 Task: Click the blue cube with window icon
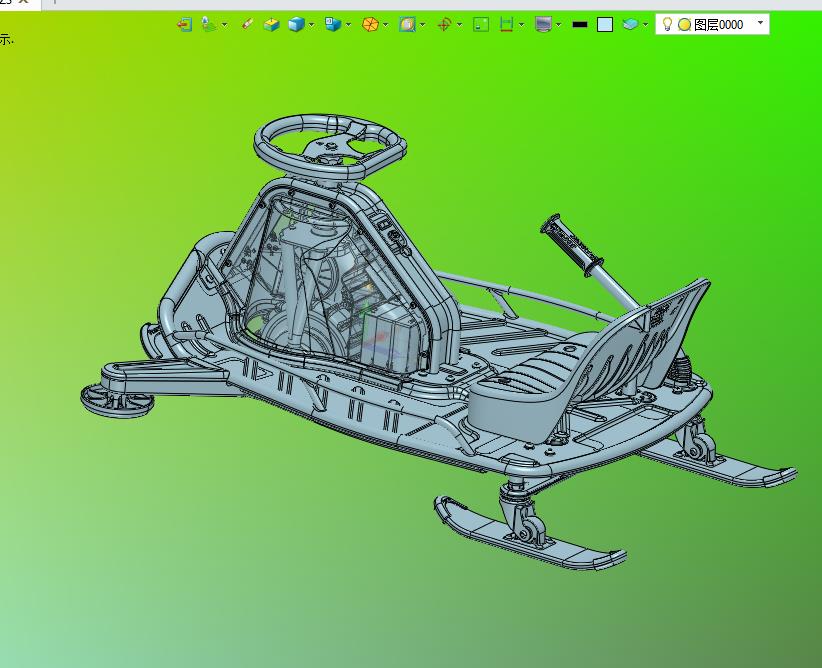(x=333, y=24)
